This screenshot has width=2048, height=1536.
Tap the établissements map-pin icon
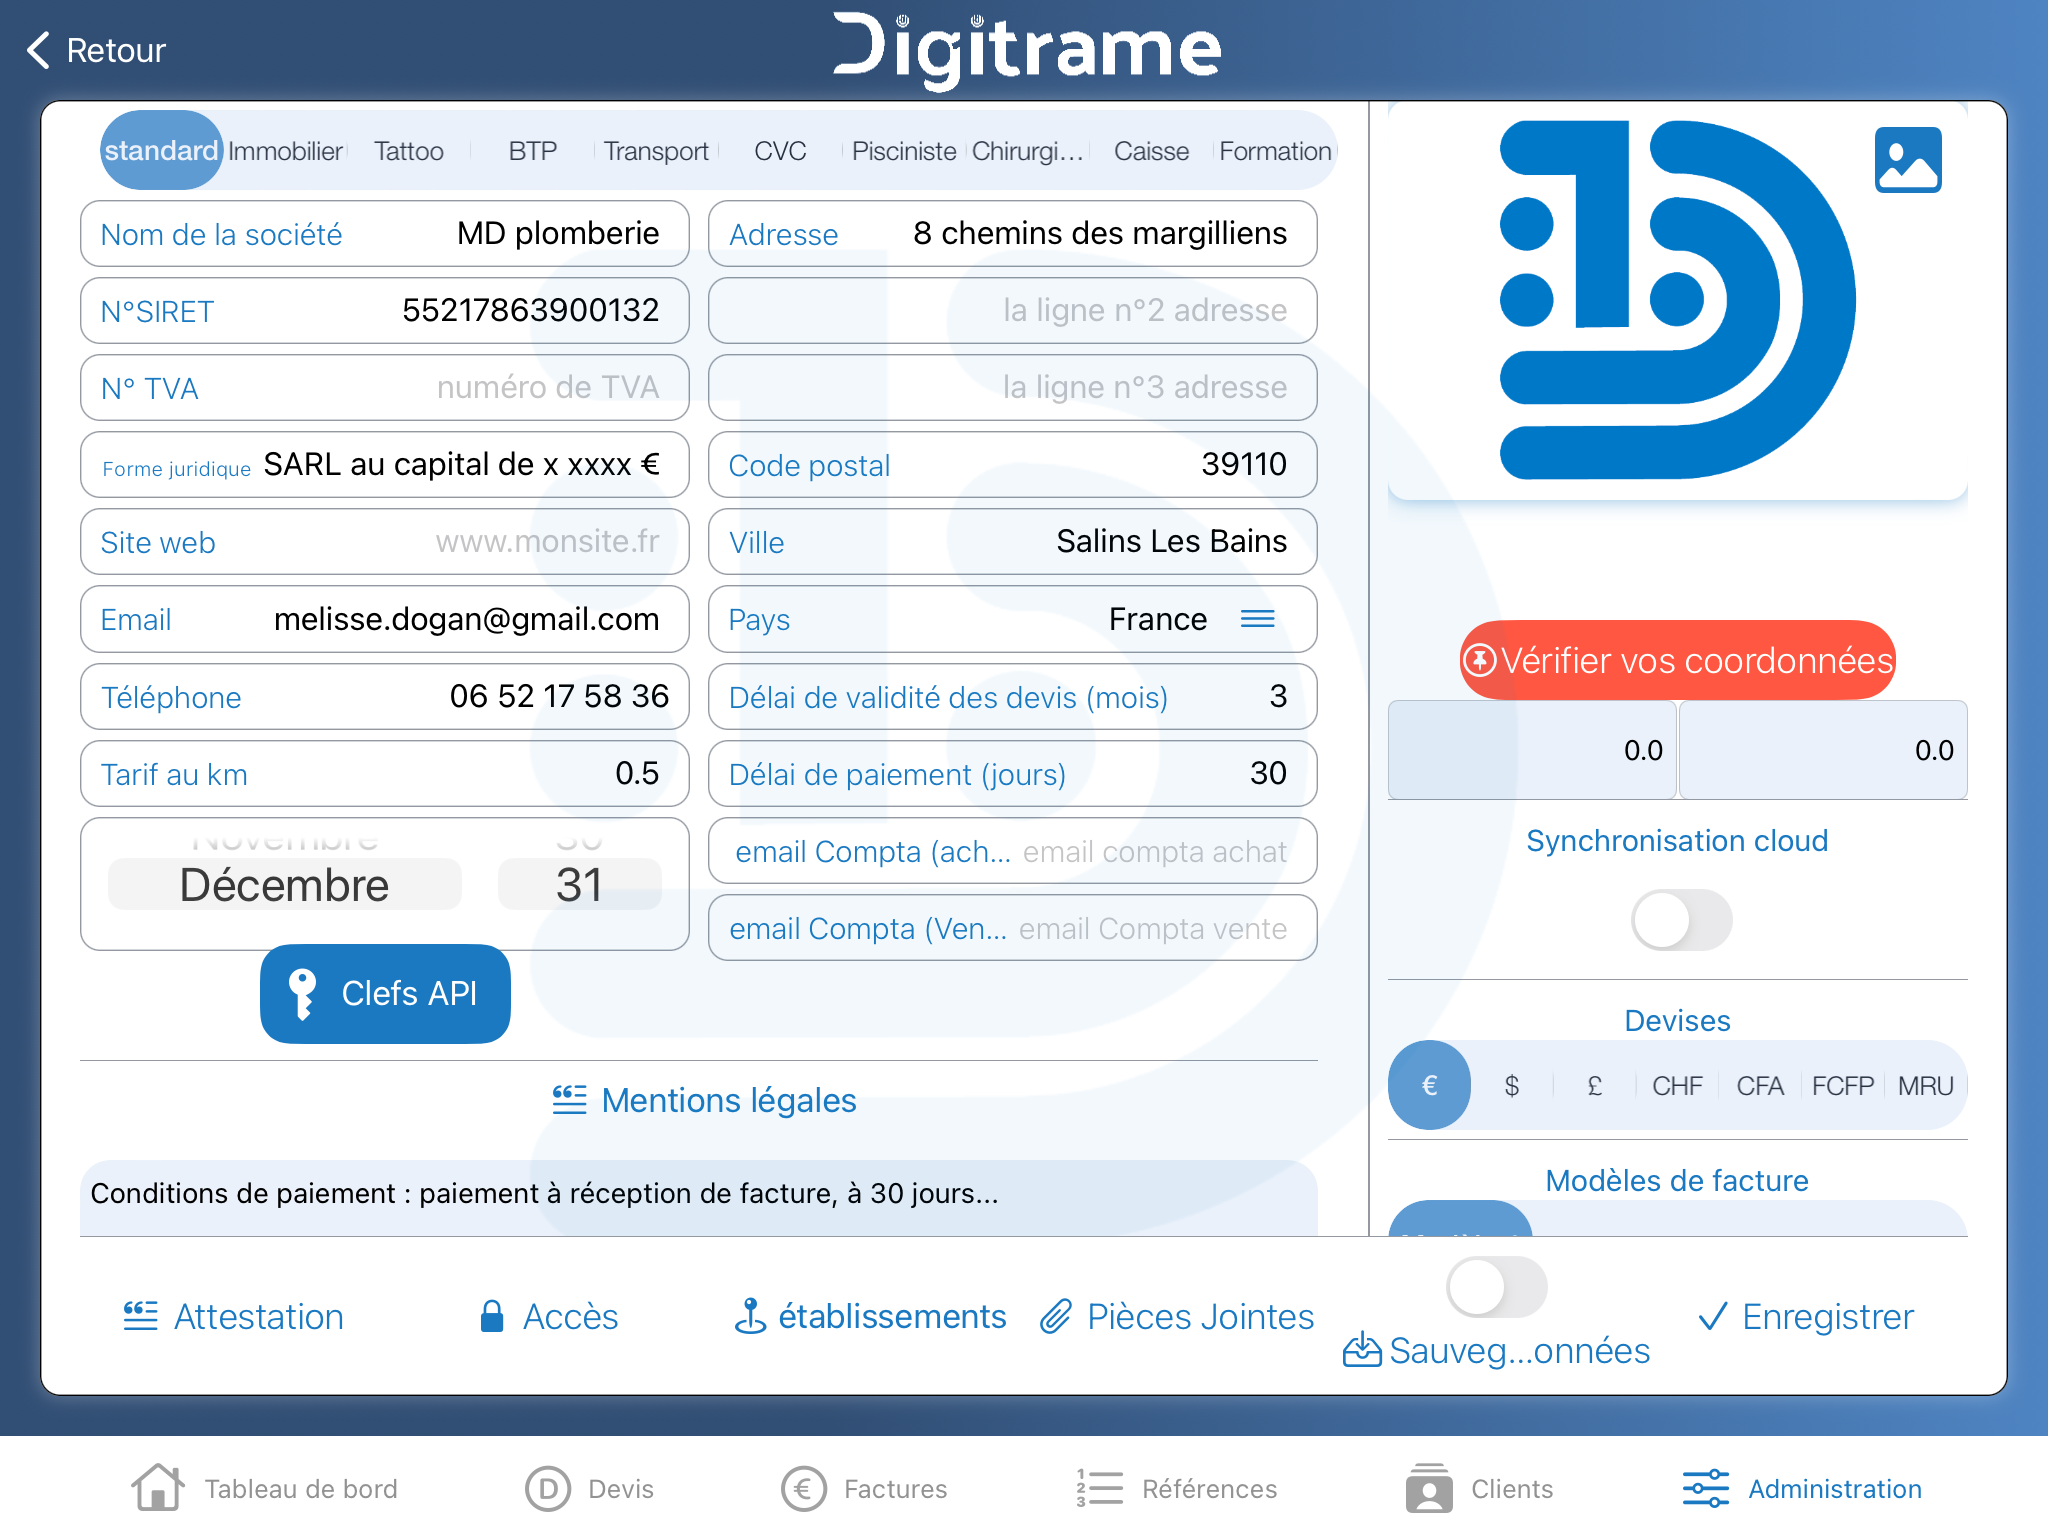pyautogui.click(x=750, y=1316)
